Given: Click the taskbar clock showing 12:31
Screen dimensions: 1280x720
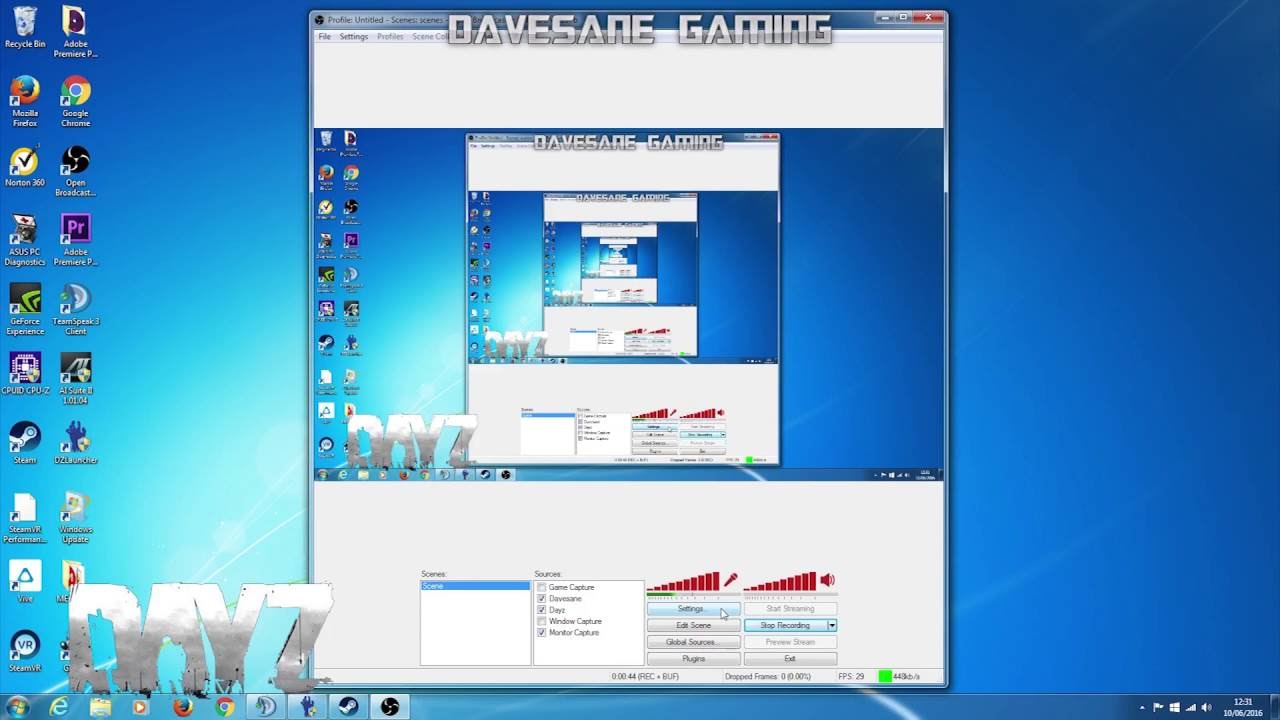Looking at the screenshot, I should [x=1243, y=707].
